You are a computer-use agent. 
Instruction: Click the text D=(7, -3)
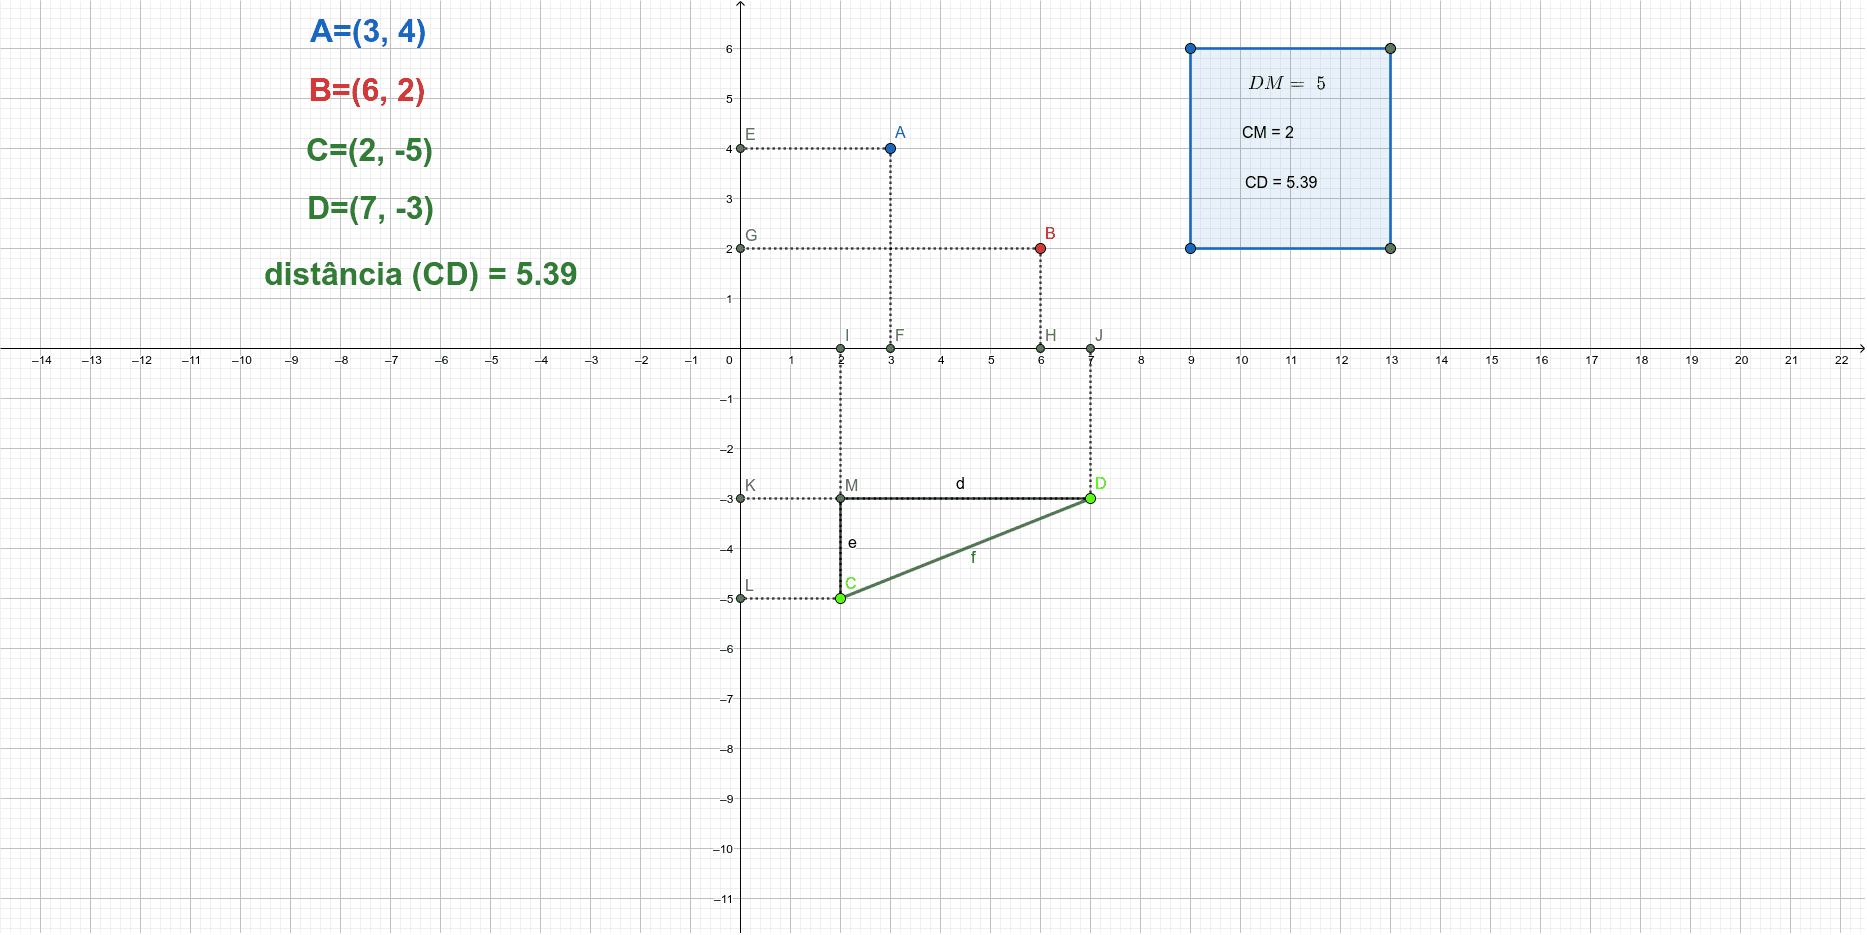pyautogui.click(x=370, y=208)
